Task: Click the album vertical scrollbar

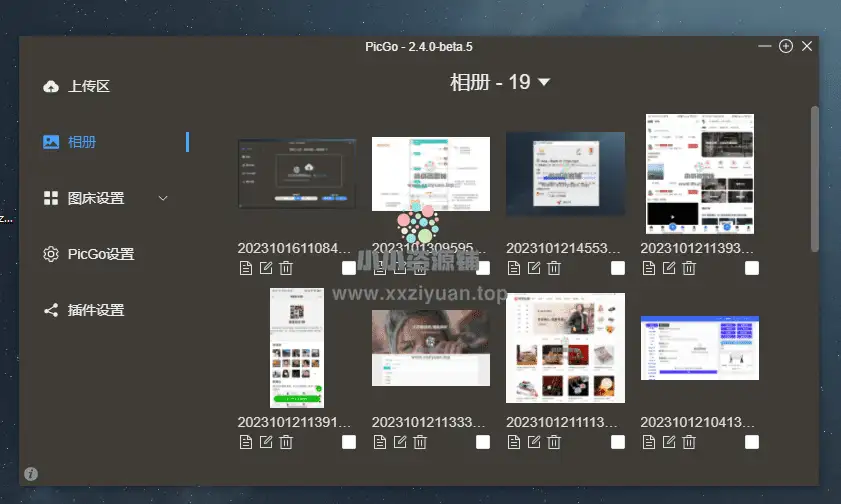Action: click(815, 180)
